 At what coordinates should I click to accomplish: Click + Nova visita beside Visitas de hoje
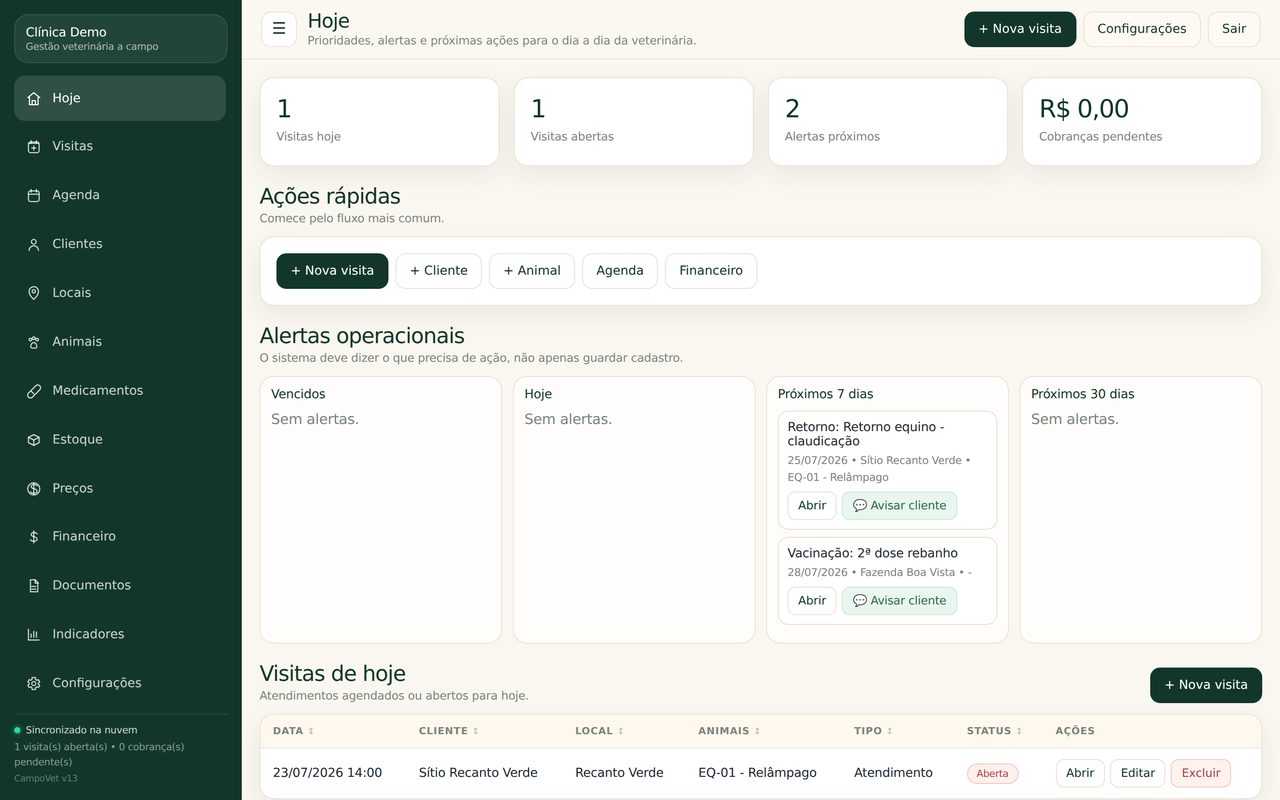tap(1206, 685)
